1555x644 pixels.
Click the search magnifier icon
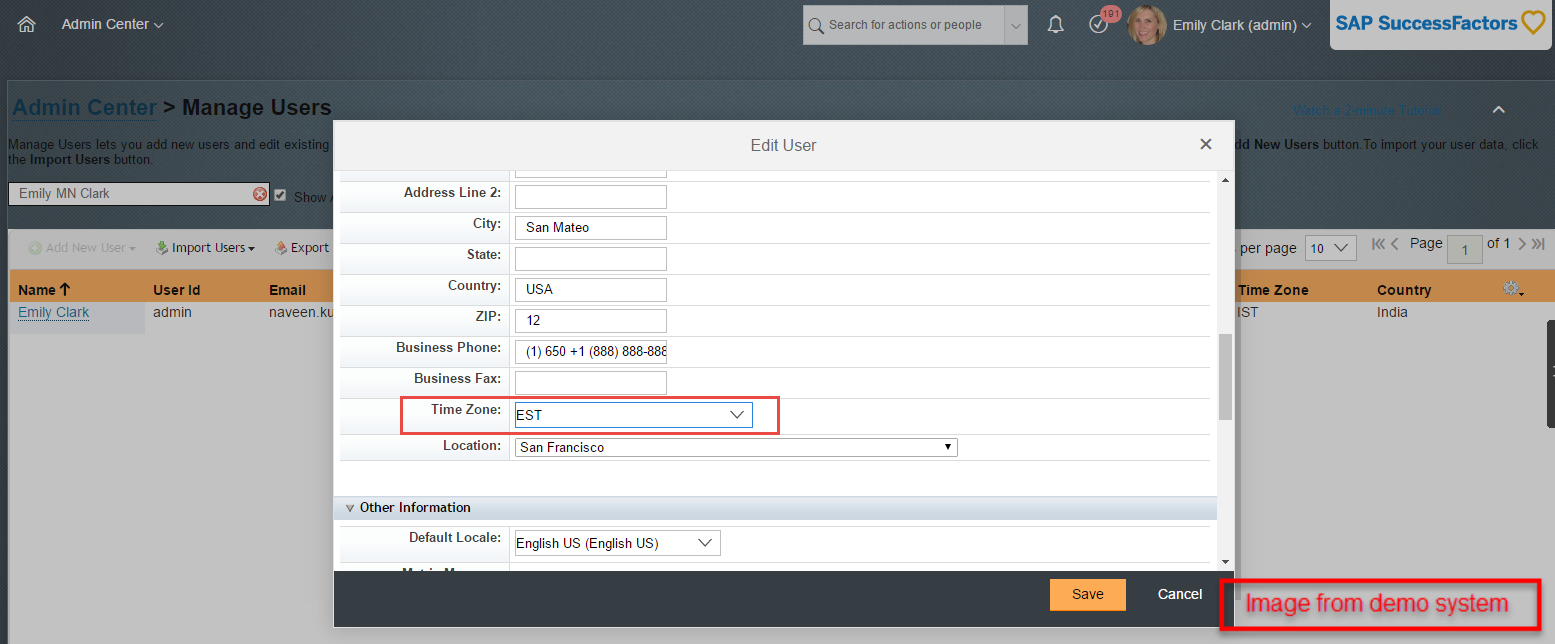tap(816, 25)
